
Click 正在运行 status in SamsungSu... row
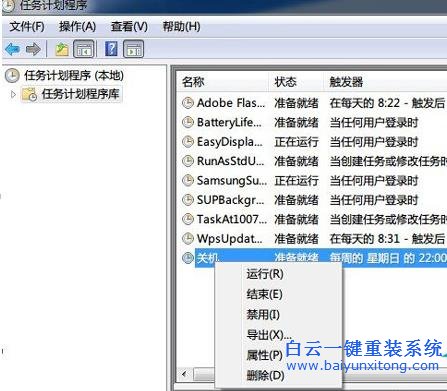[296, 180]
